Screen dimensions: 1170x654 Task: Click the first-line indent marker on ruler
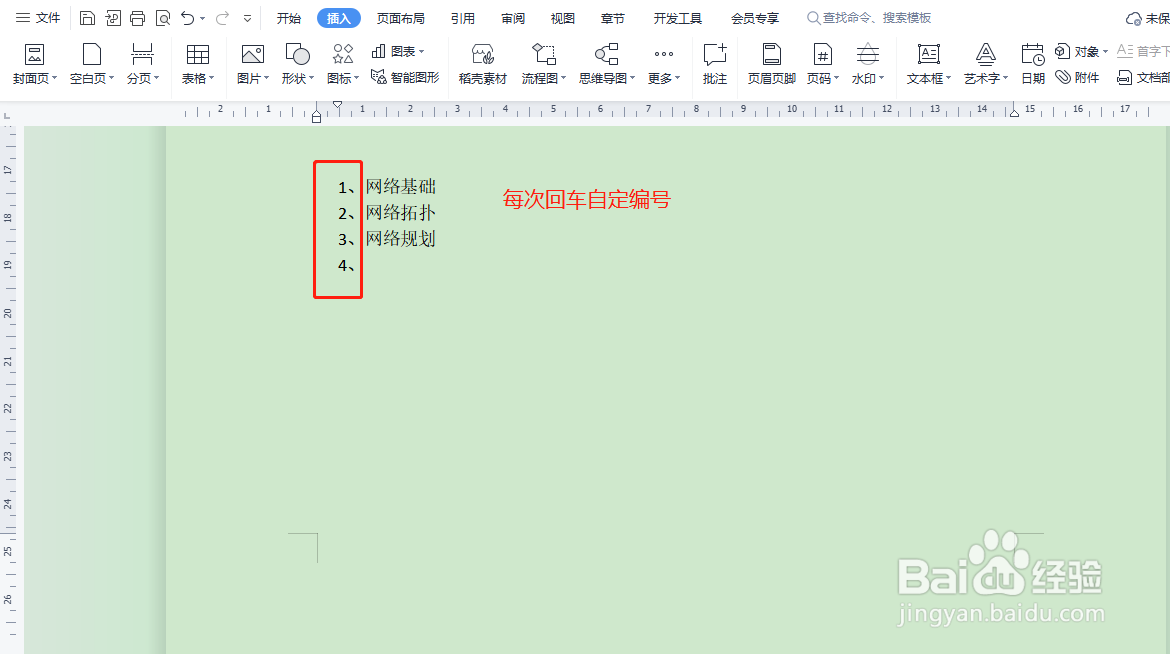(337, 106)
